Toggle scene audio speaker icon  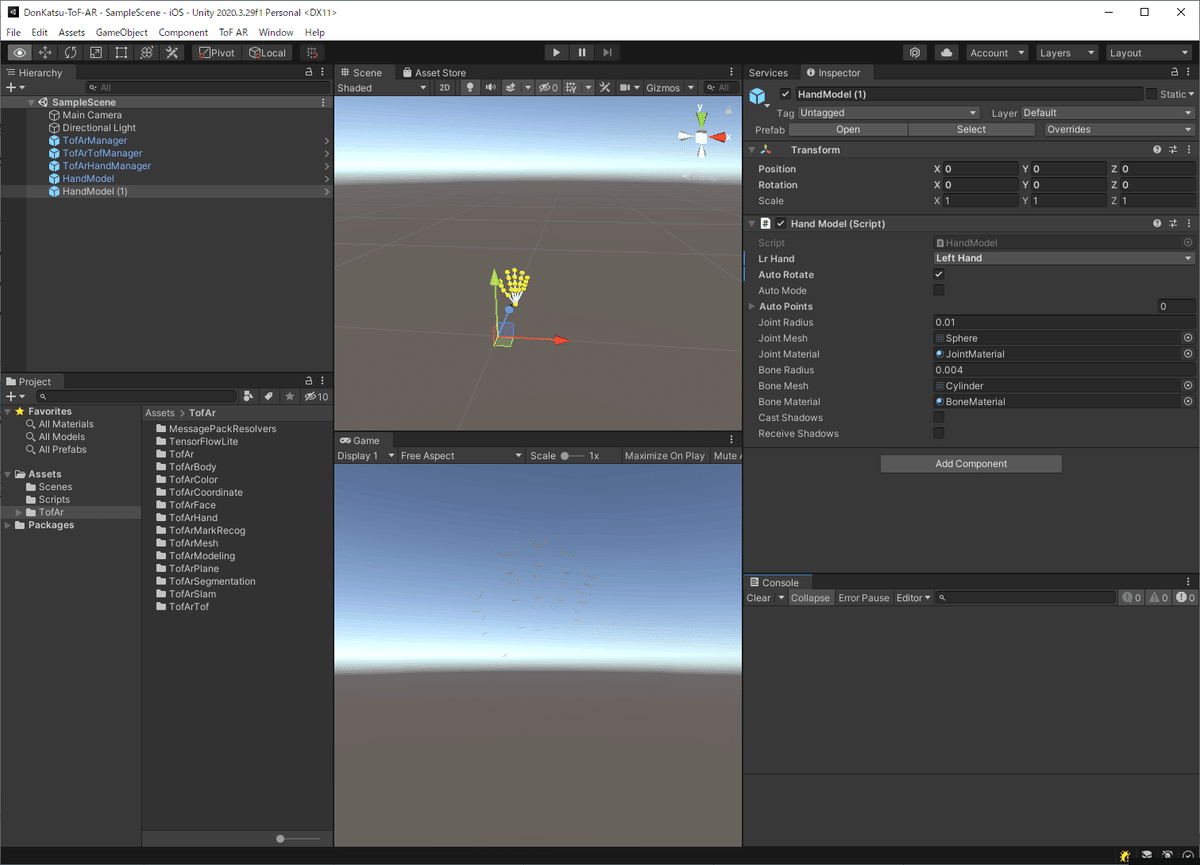(491, 88)
